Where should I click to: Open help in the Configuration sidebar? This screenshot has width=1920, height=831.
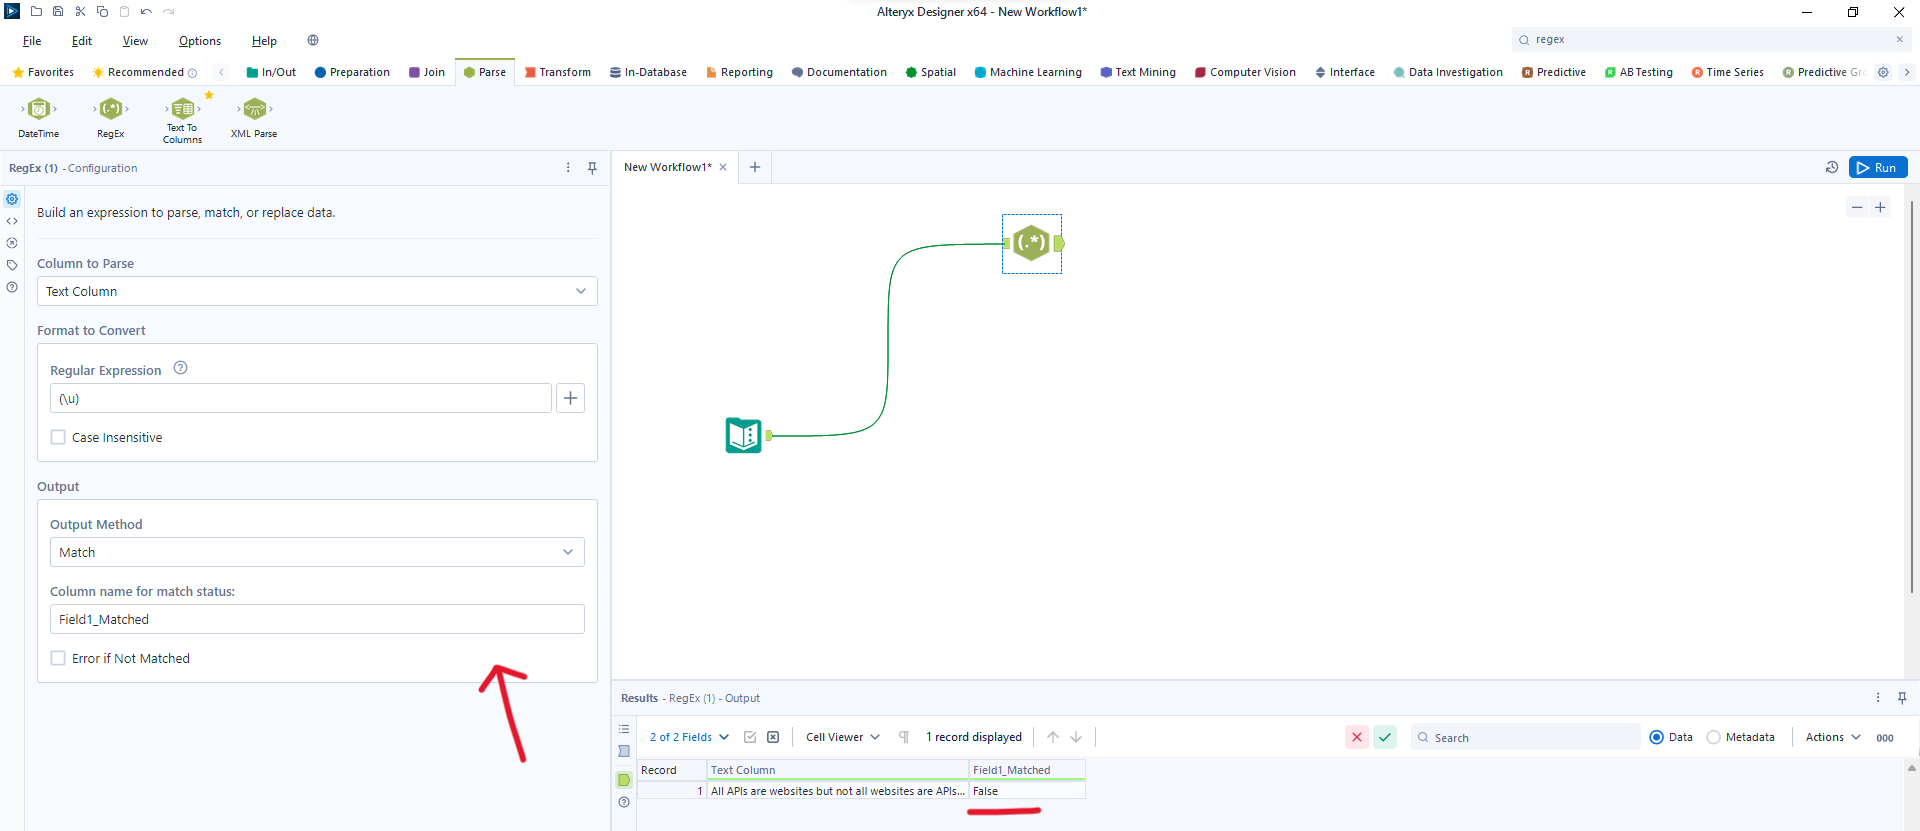click(x=12, y=287)
